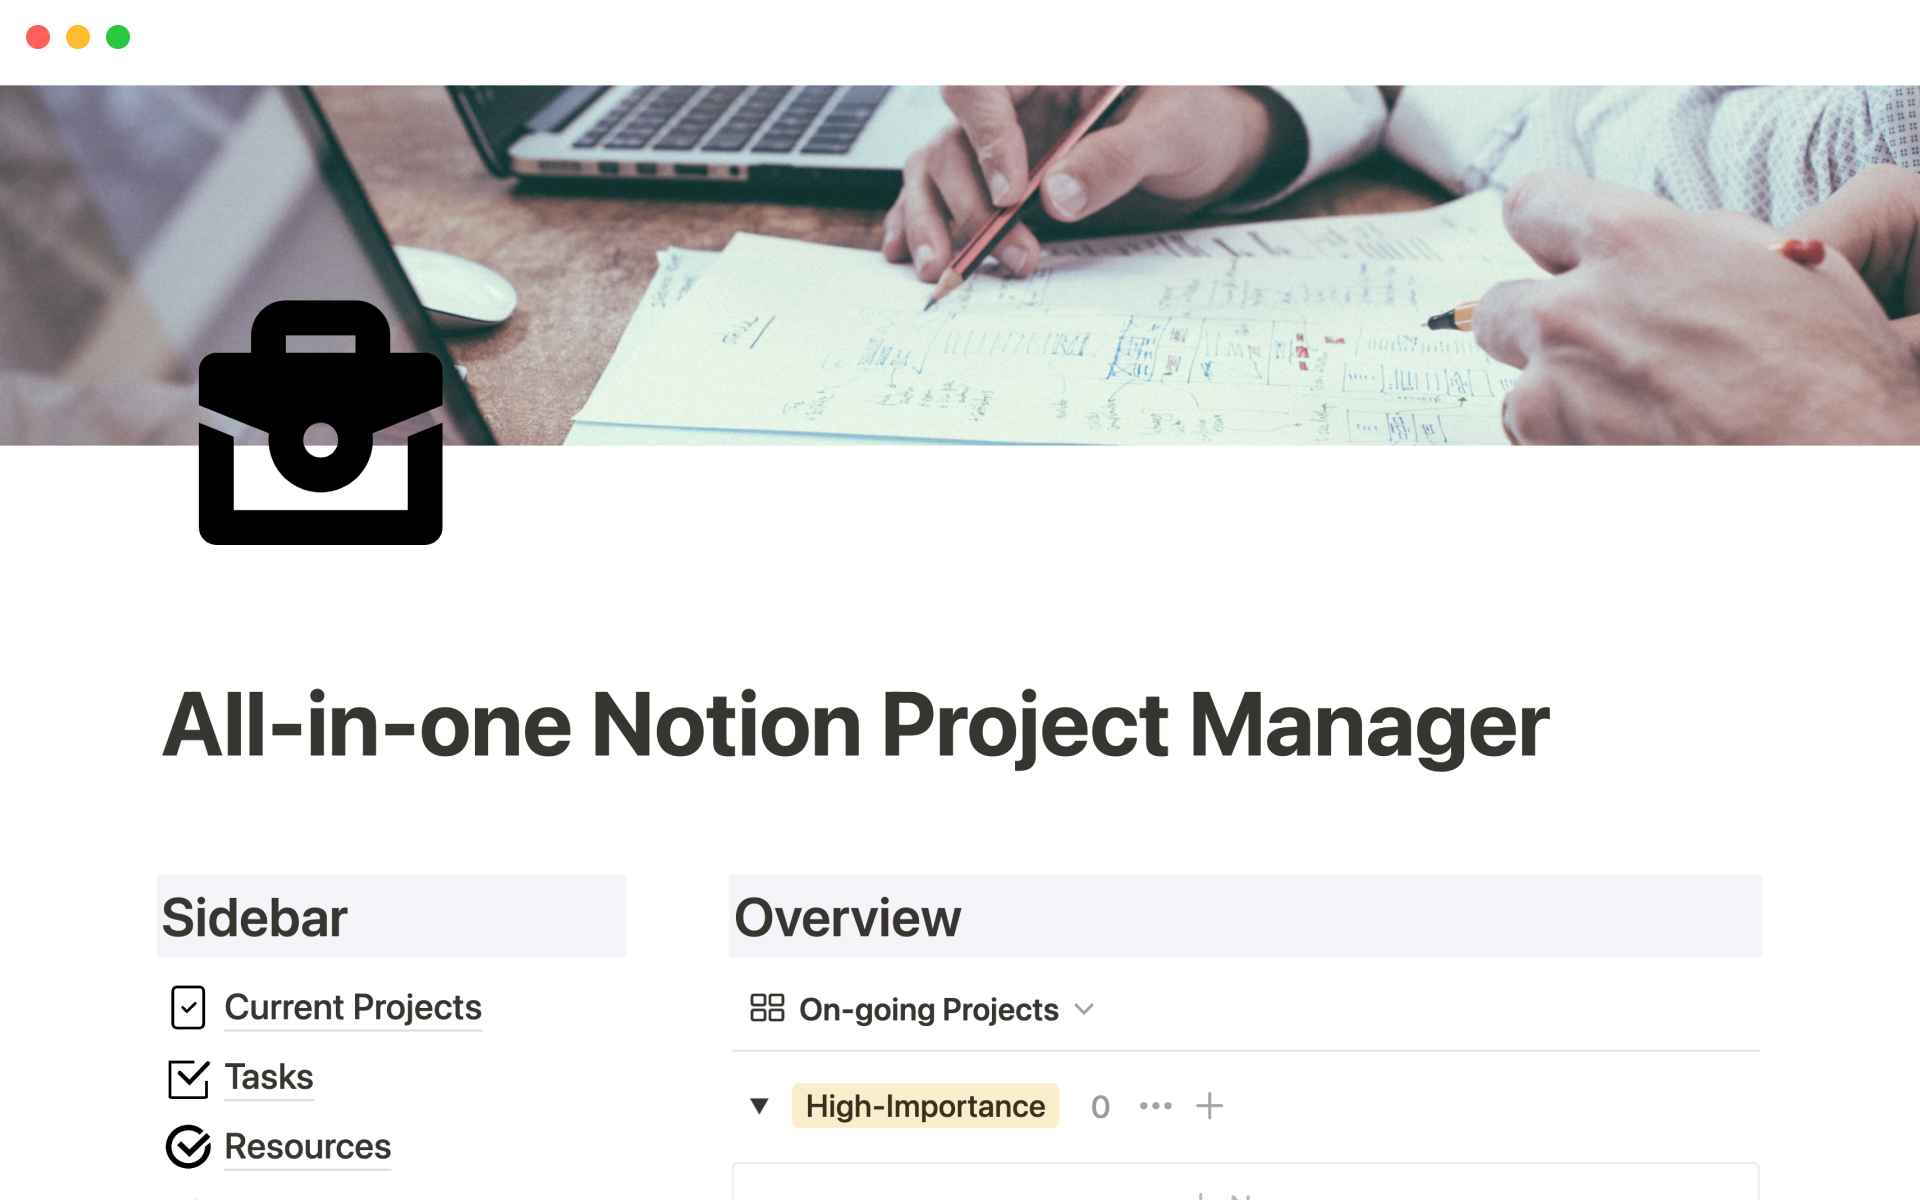Click the page cover image

(1100, 260)
